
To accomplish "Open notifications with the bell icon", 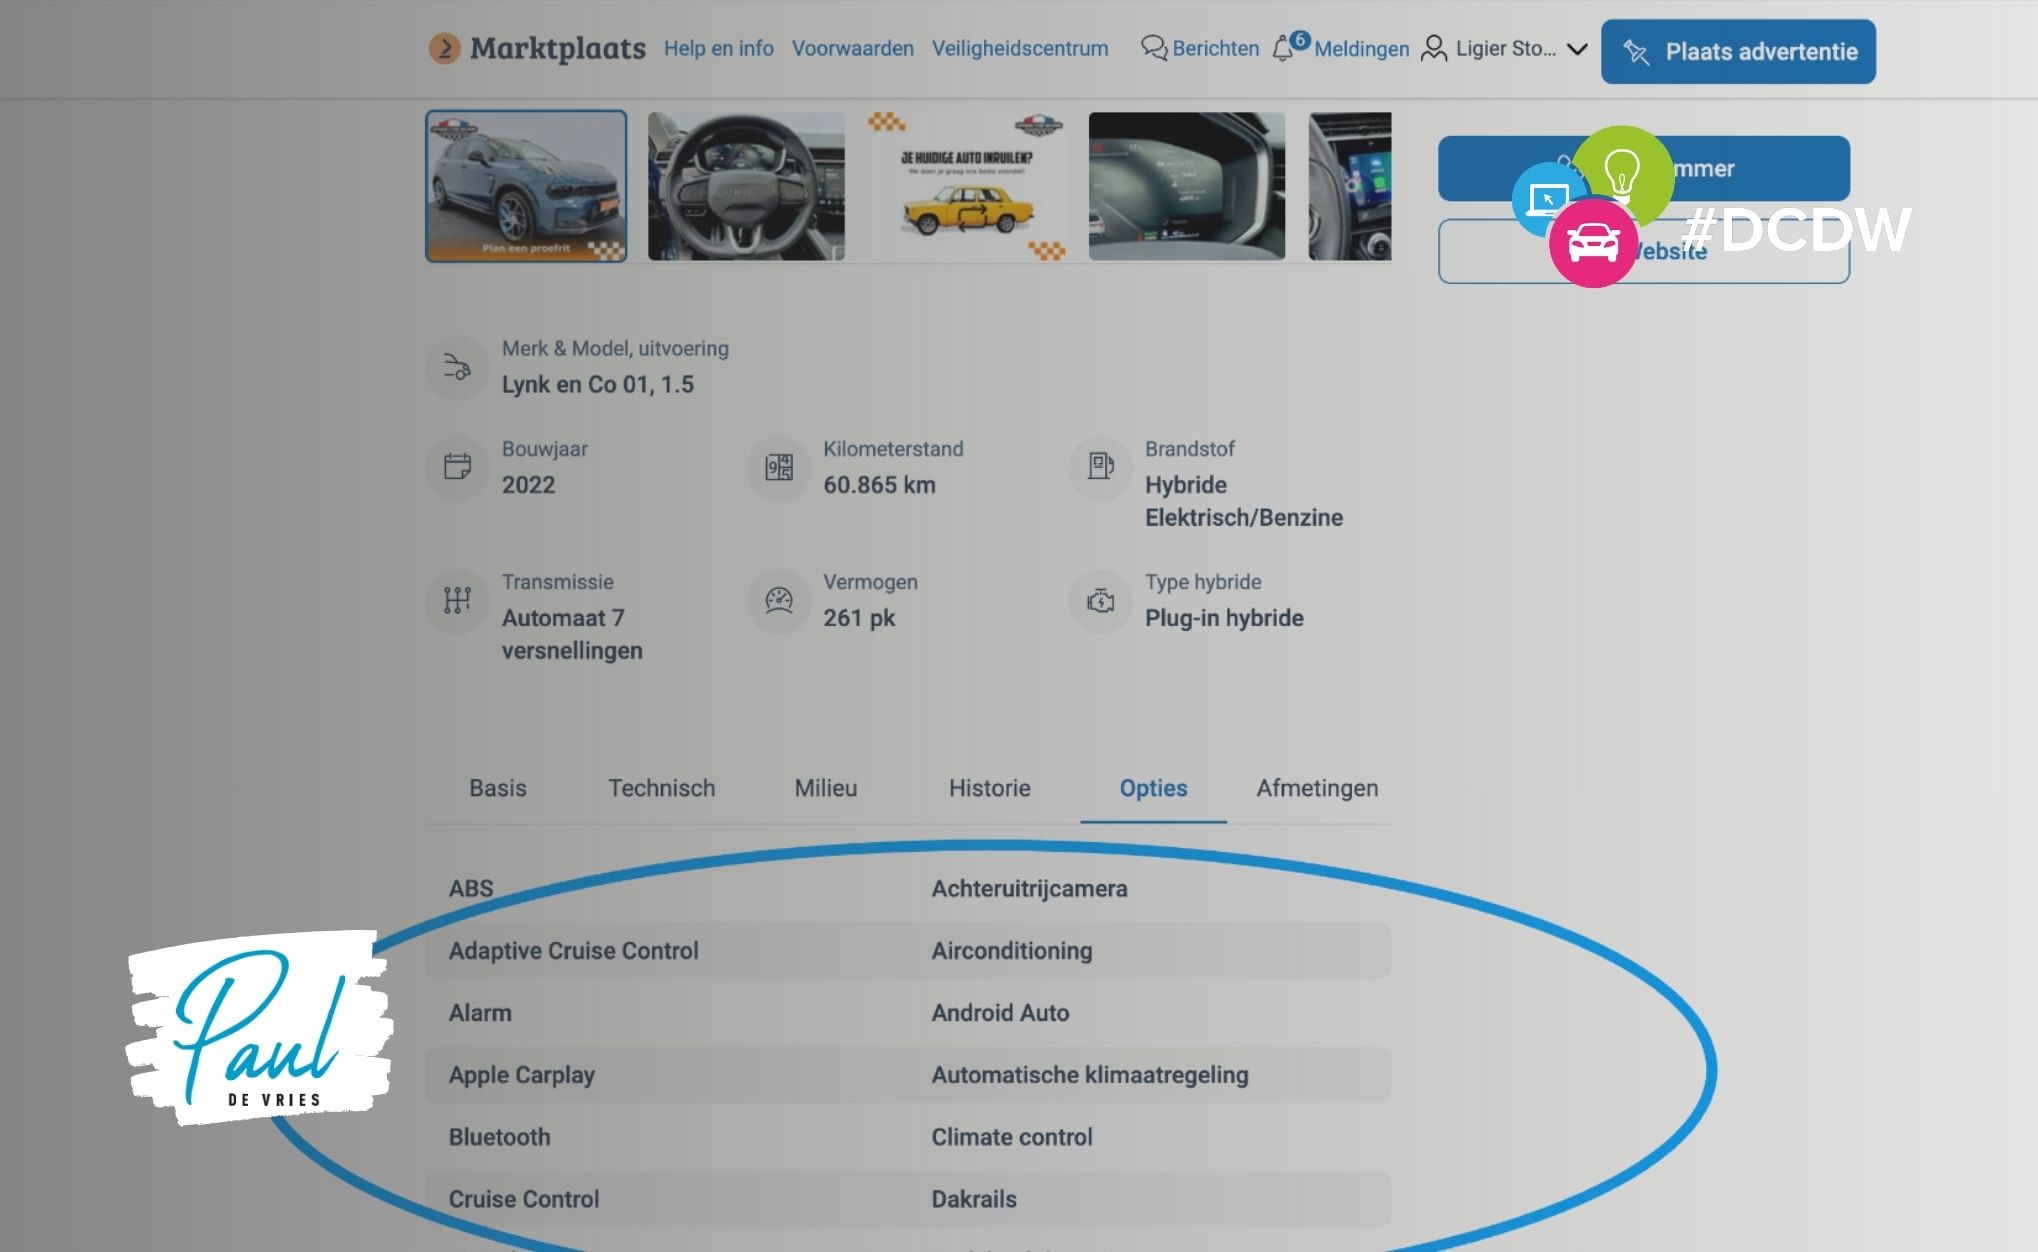I will [1283, 48].
